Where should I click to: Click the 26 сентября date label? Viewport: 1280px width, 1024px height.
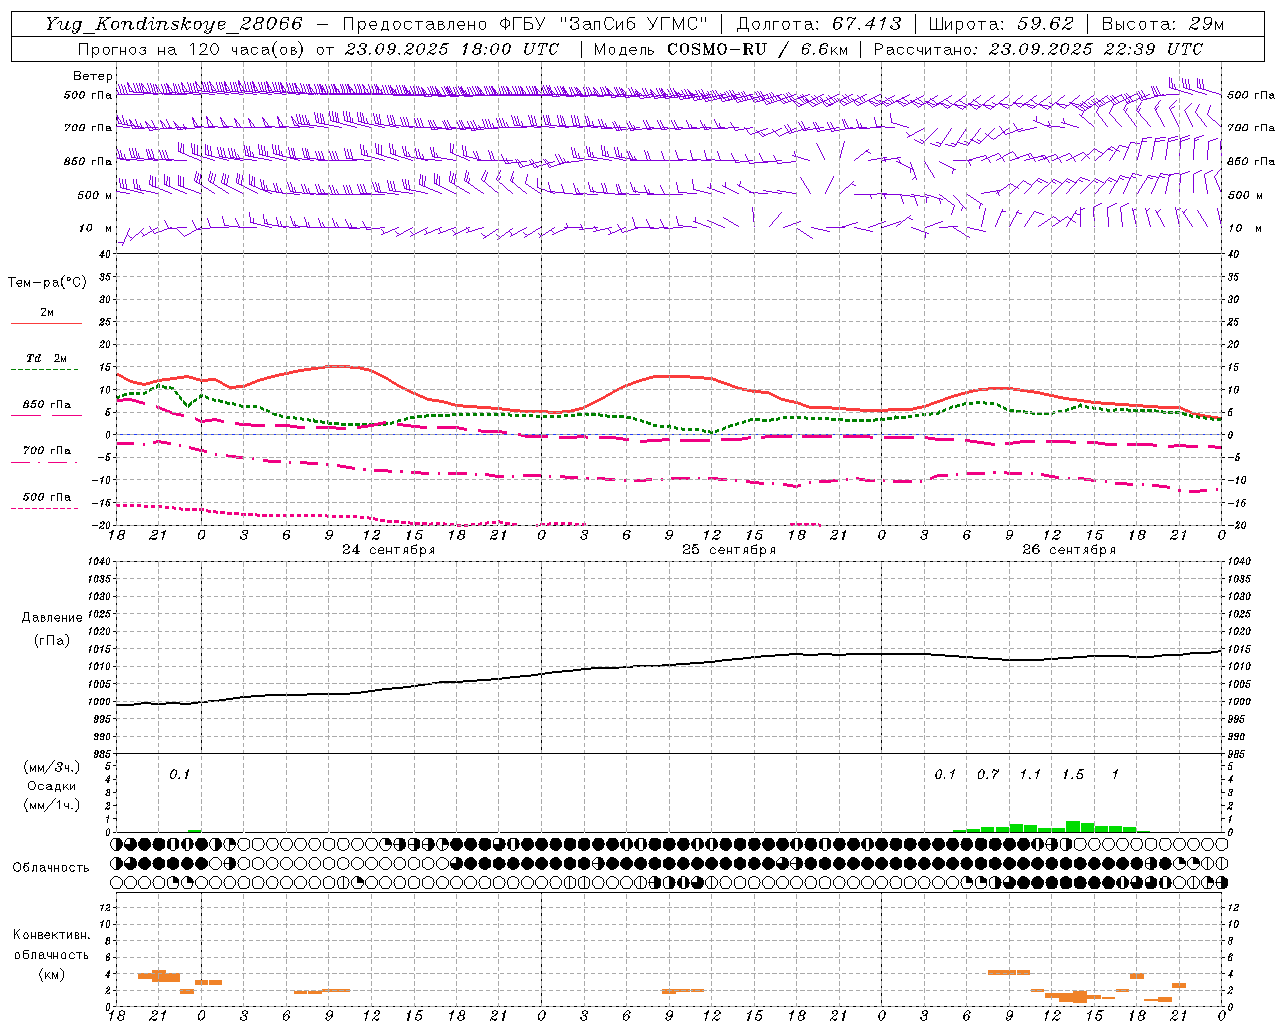click(x=1069, y=550)
